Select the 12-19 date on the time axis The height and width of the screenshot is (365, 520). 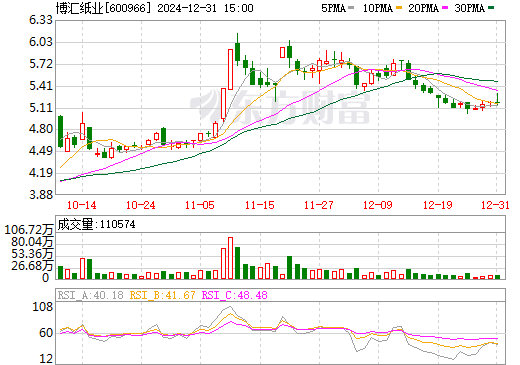click(x=438, y=205)
